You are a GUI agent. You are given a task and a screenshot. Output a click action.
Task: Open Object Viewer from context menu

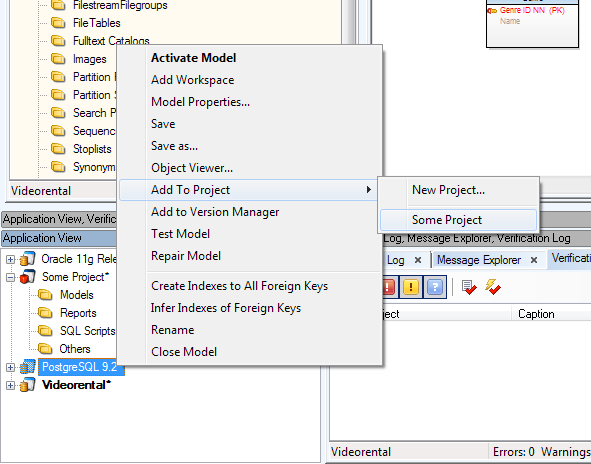(x=250, y=168)
